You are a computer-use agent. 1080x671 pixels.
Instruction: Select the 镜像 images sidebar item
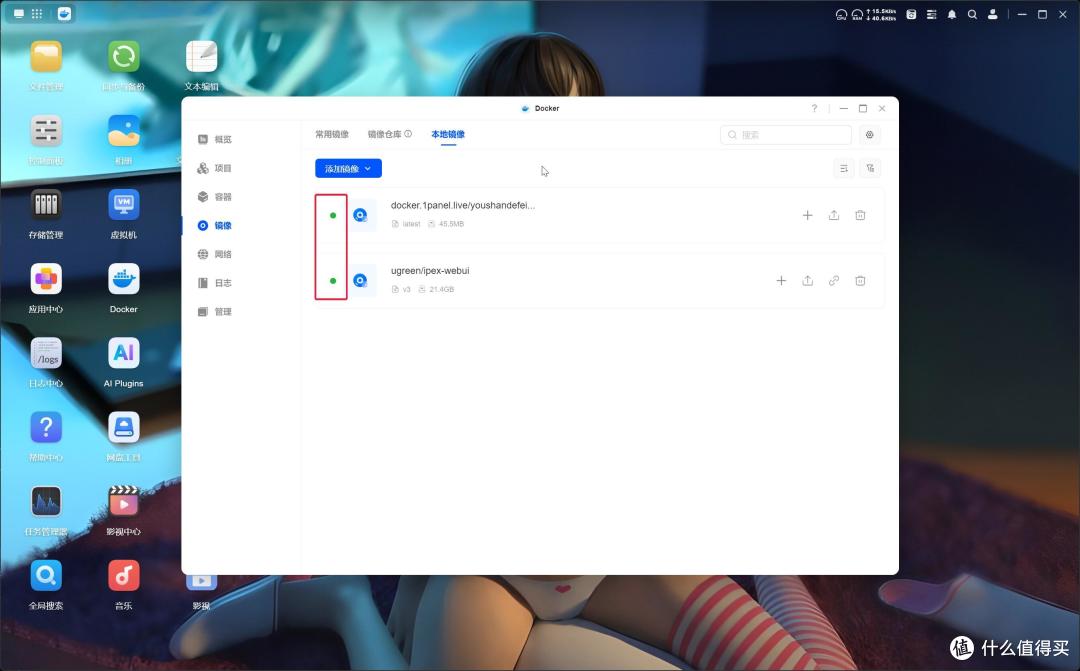(215, 225)
